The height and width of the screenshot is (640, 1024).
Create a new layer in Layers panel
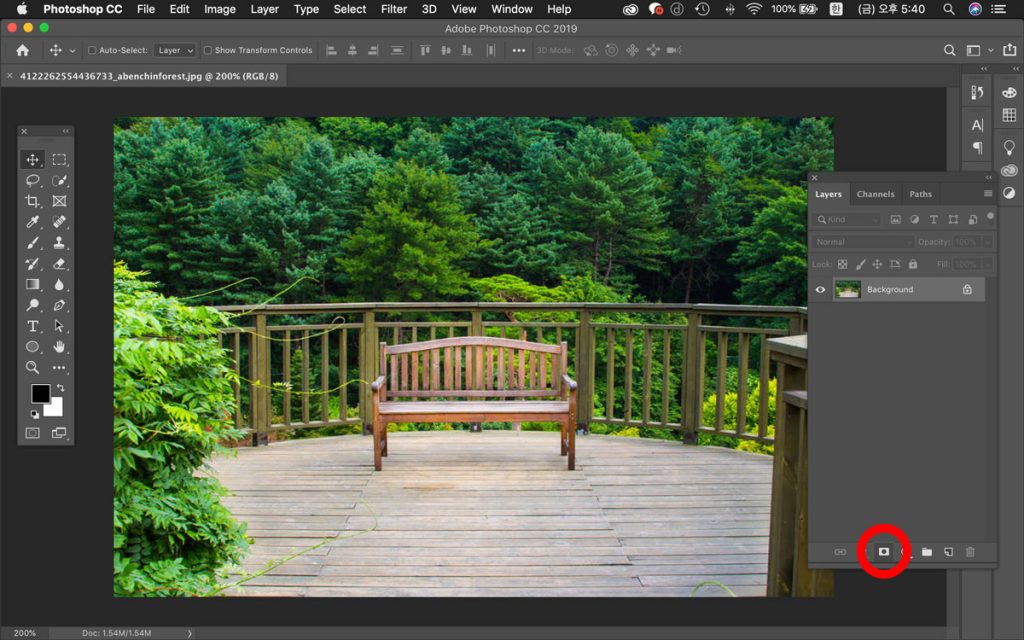pyautogui.click(x=948, y=552)
